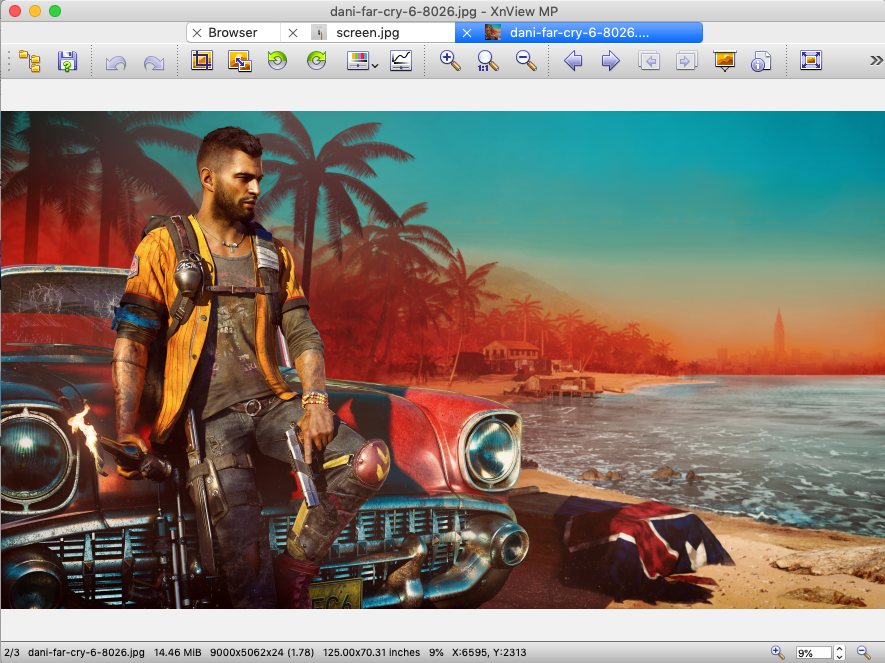Viewport: 885px width, 663px height.
Task: Decrease zoom with the stepper down arrow
Action: pos(839,656)
